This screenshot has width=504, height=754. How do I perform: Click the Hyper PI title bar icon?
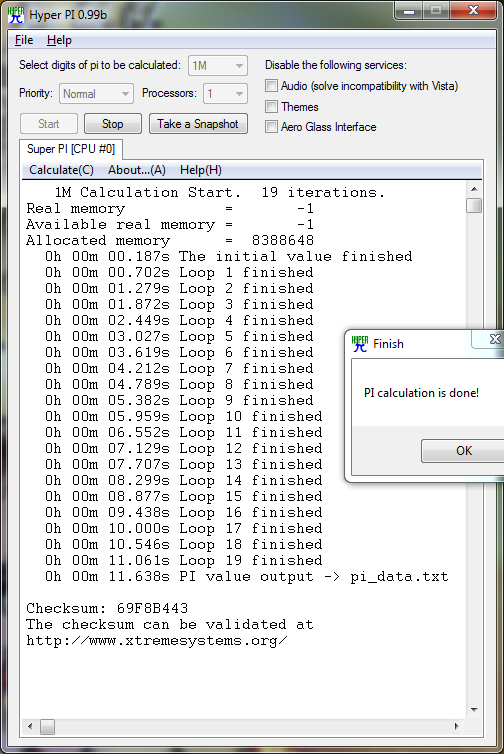[16, 14]
